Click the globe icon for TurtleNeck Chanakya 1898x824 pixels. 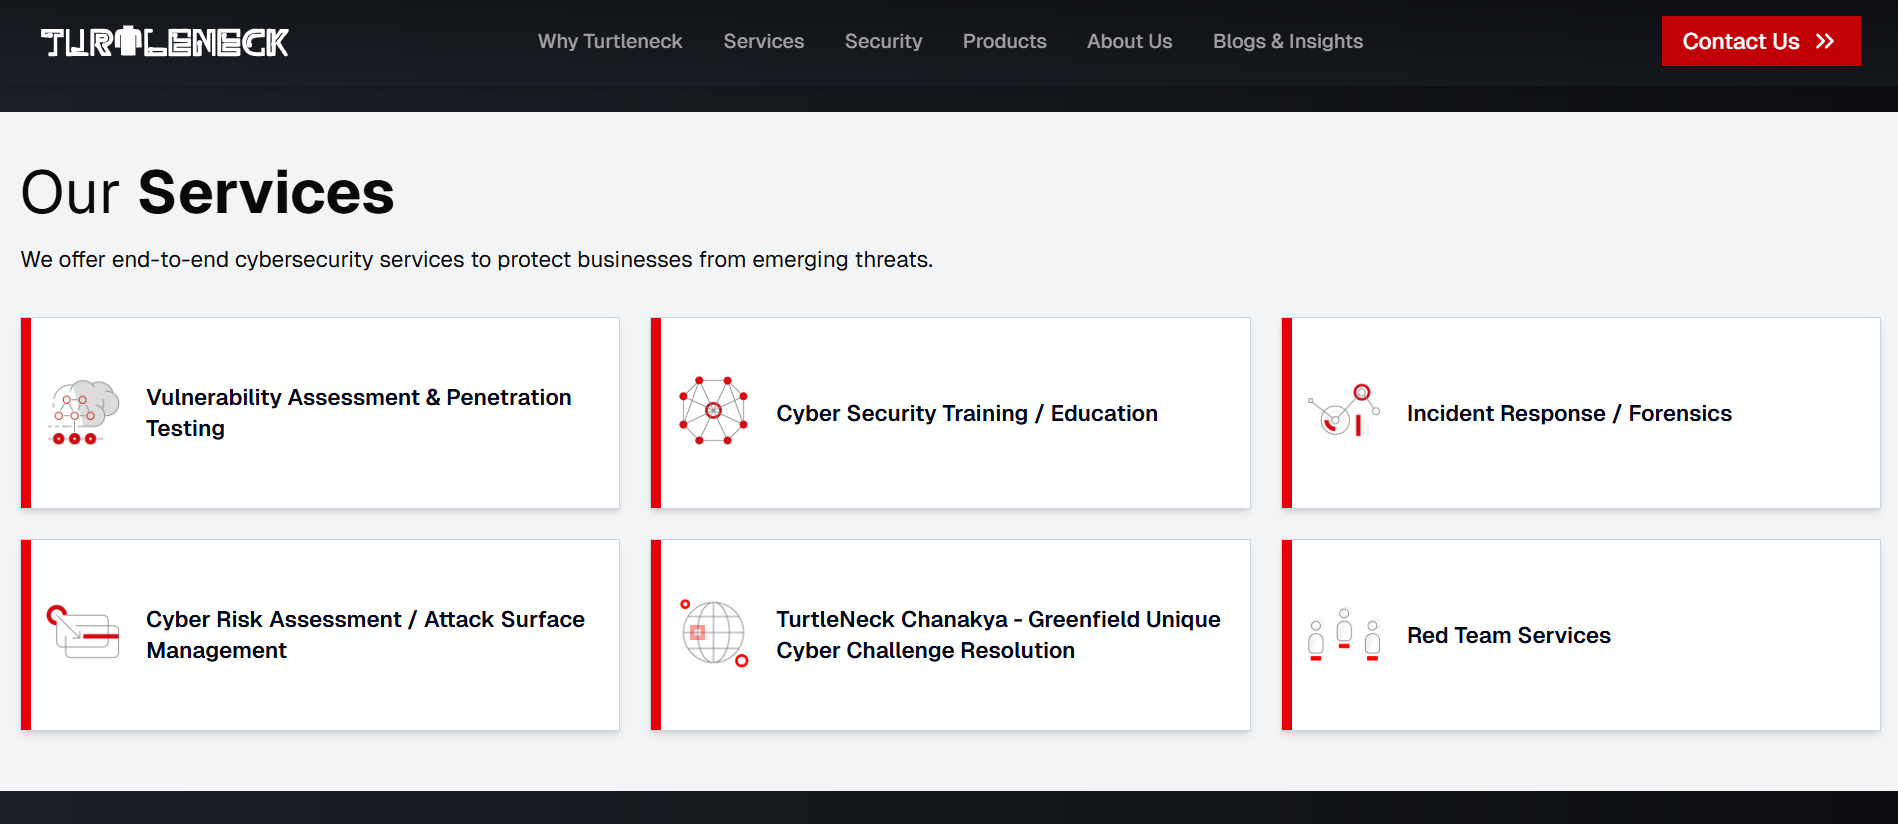tap(713, 633)
